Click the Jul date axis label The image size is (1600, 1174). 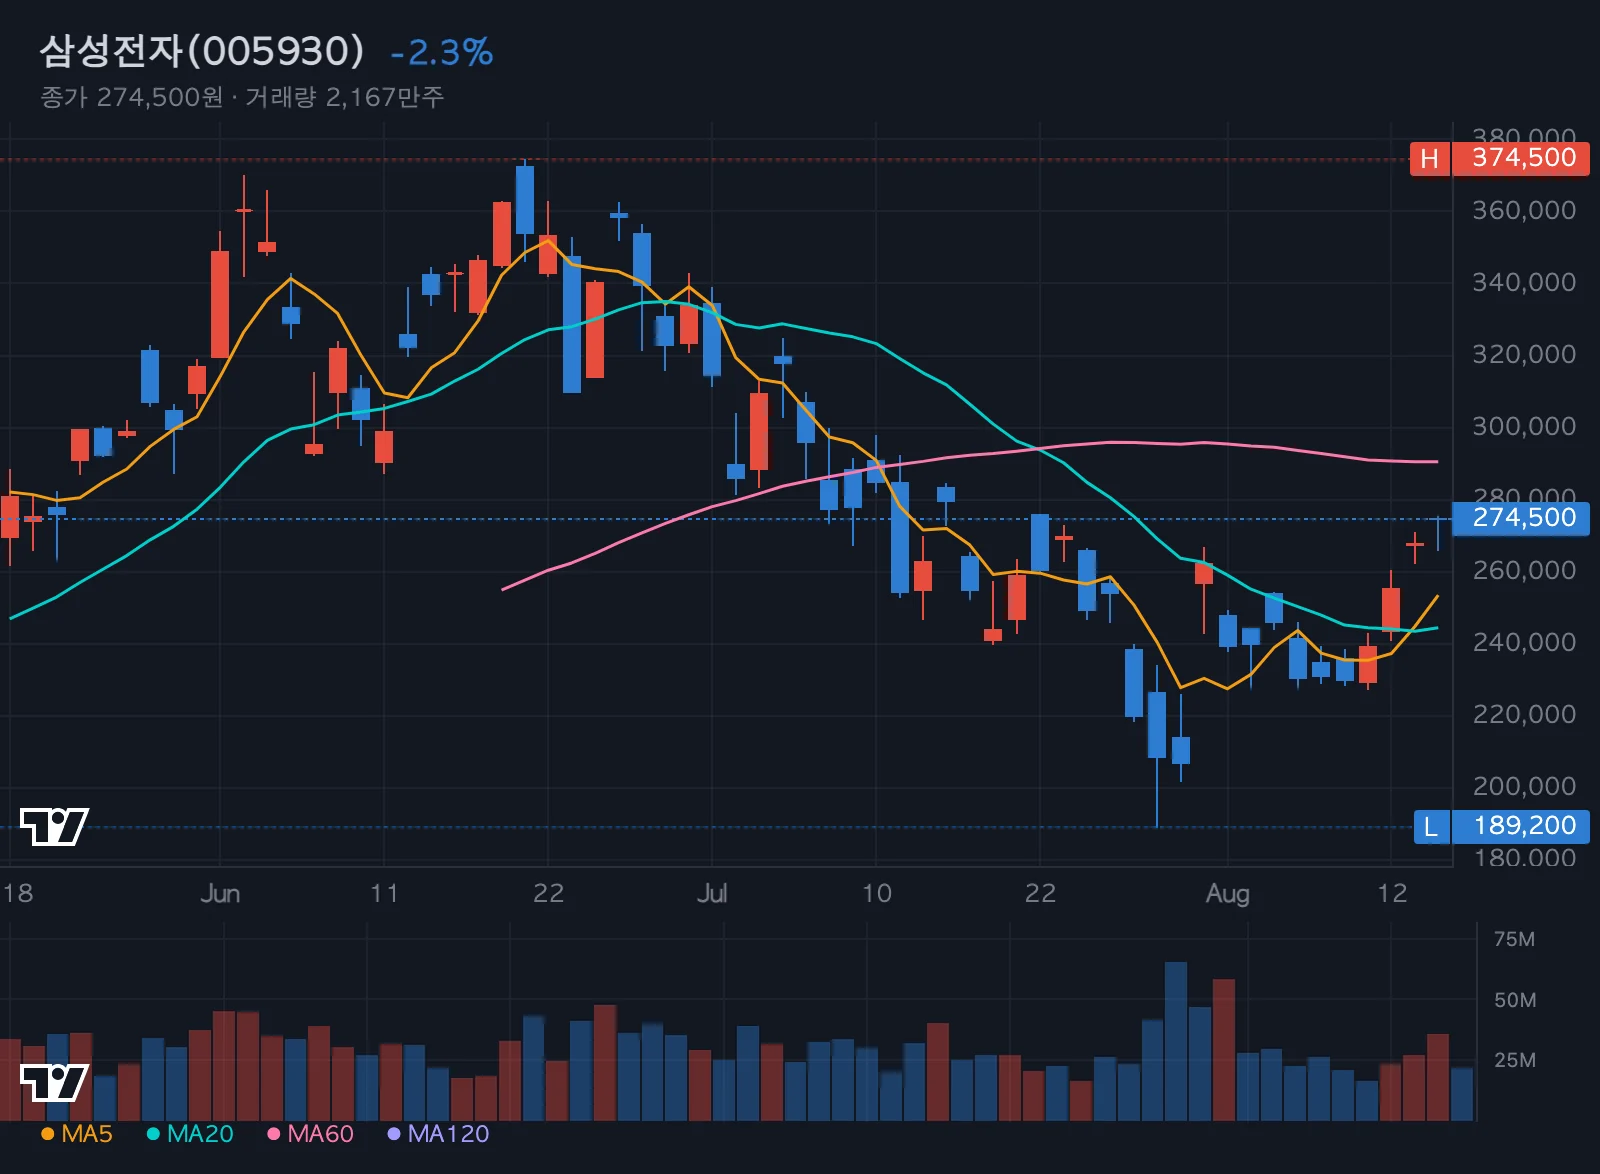(x=712, y=893)
